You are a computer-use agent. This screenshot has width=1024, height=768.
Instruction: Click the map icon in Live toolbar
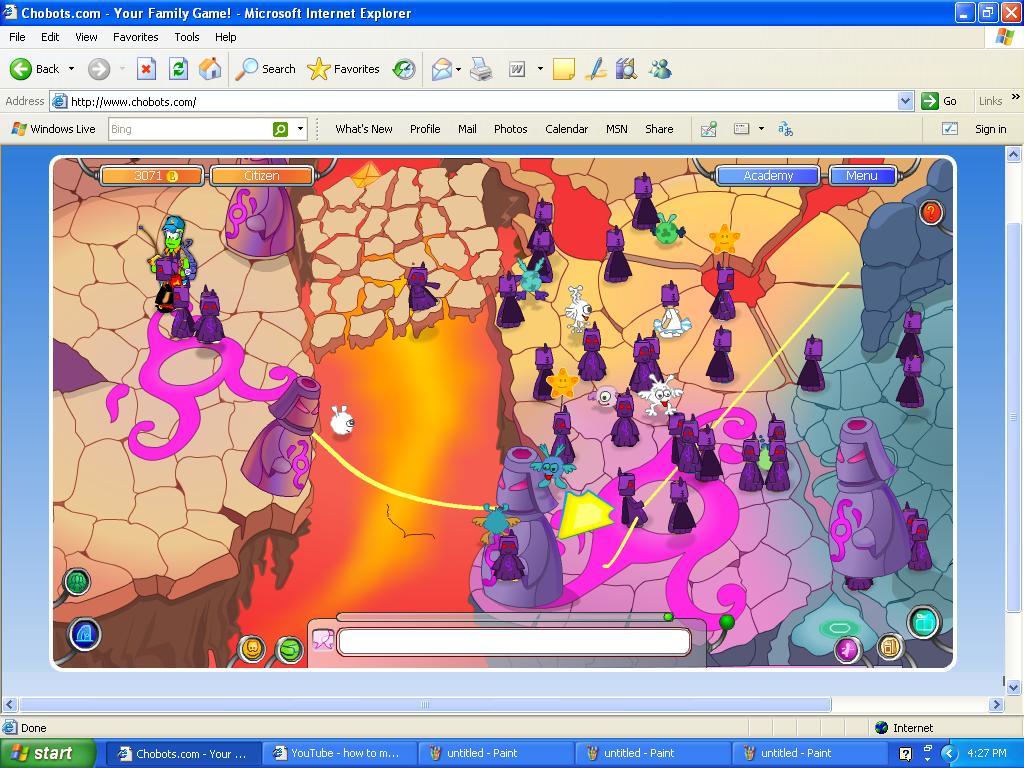709,129
